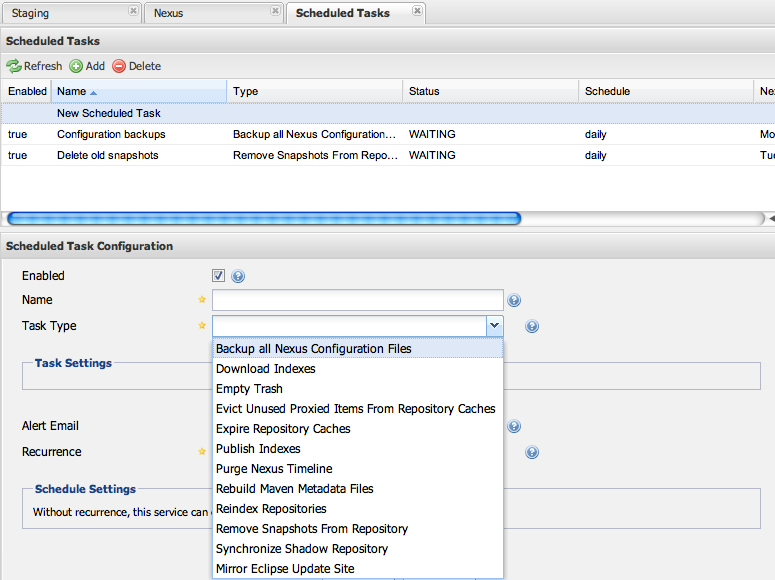The width and height of the screenshot is (775, 580).
Task: Open help icon beside the Name field
Action: click(x=514, y=300)
